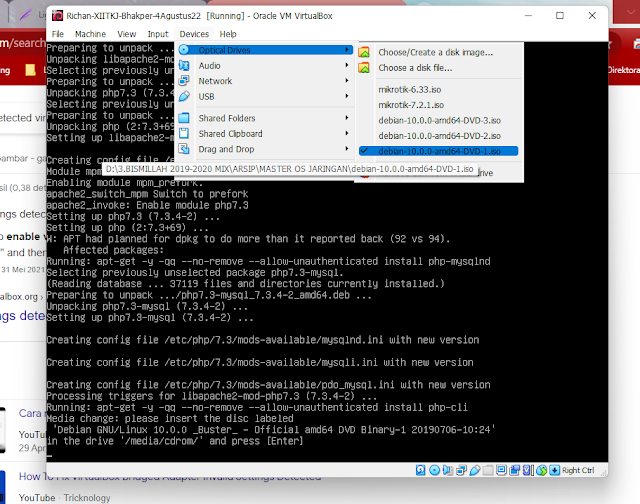Click the network adapters status bar icon
Image resolution: width=640 pixels, height=504 pixels.
tap(461, 470)
